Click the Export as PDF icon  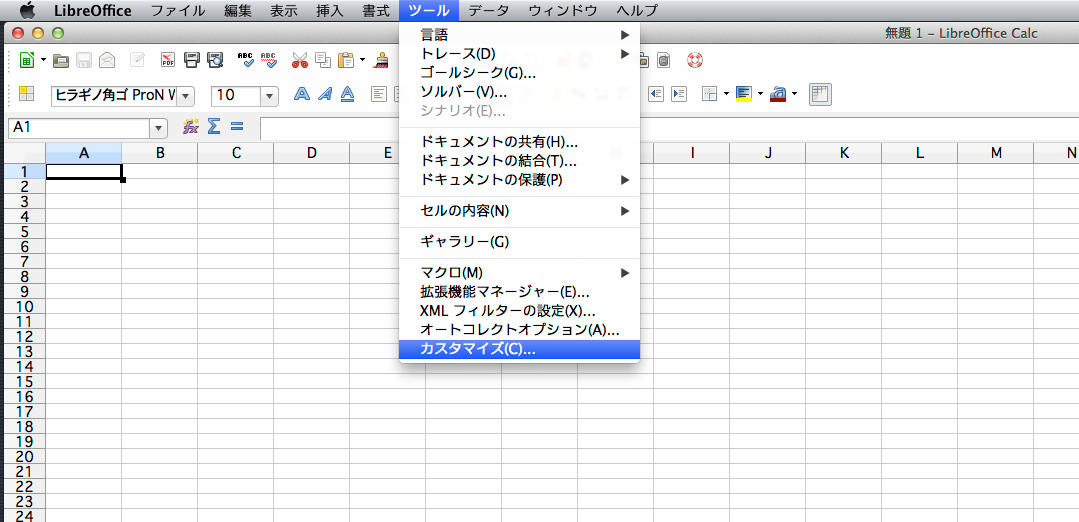[x=168, y=61]
